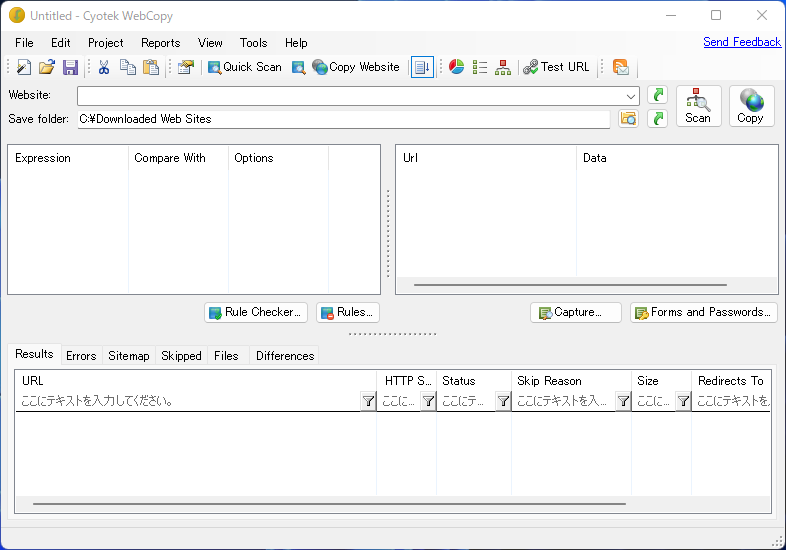This screenshot has width=786, height=550.
Task: Open the green arrow next to Website field
Action: (657, 95)
